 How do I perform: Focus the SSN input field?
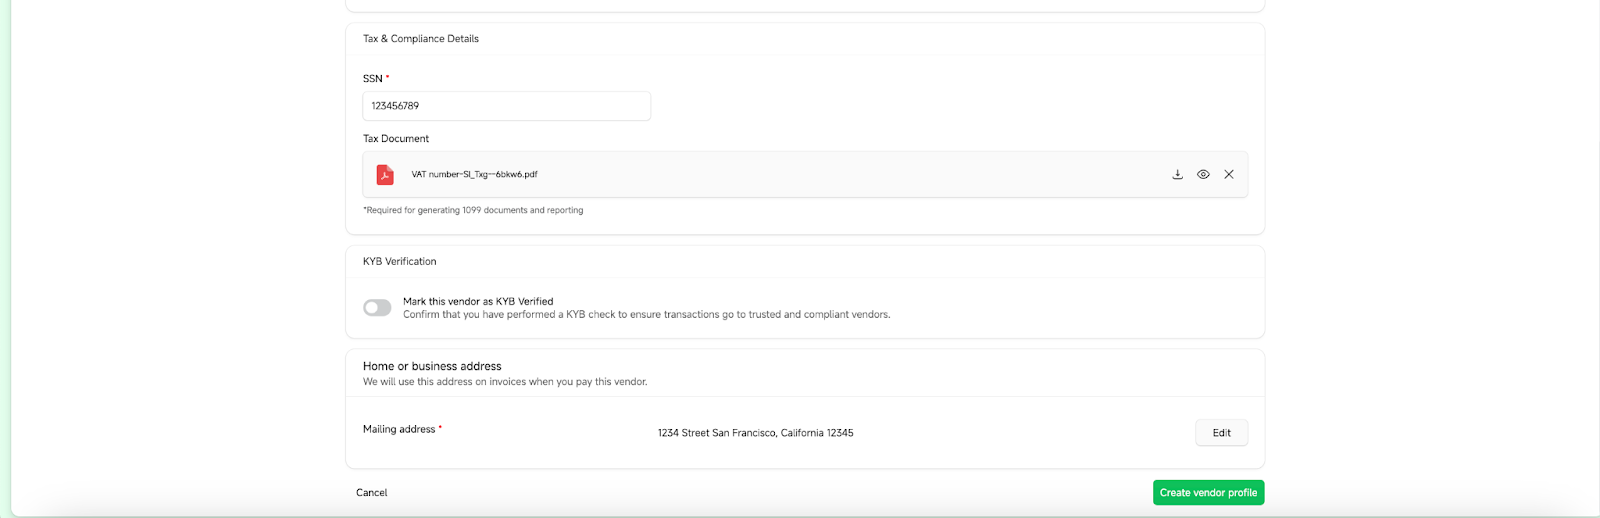[507, 106]
